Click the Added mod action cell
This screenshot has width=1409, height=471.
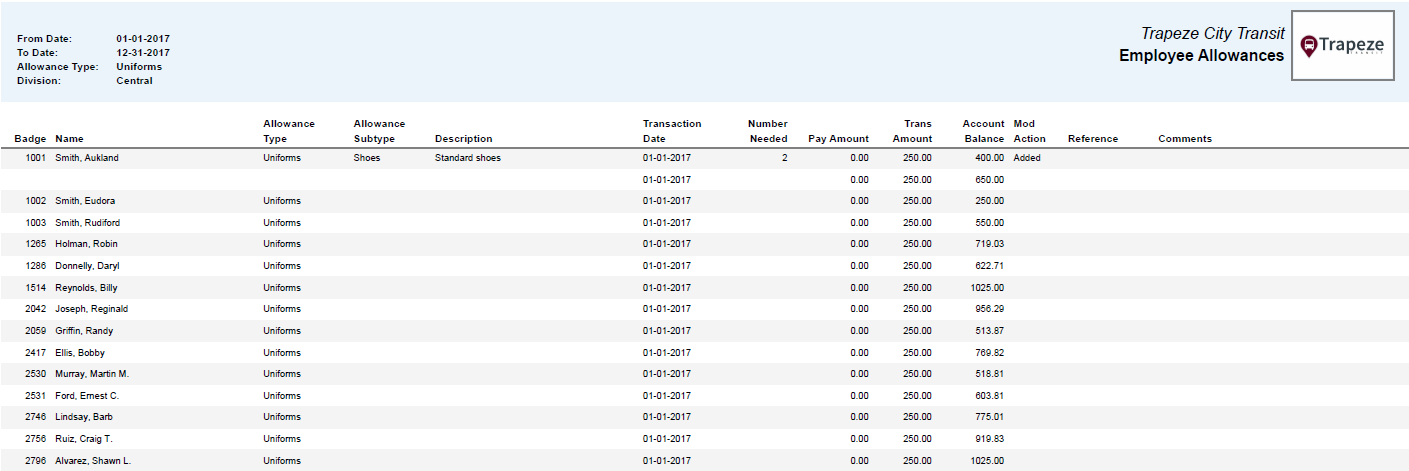coord(1027,158)
